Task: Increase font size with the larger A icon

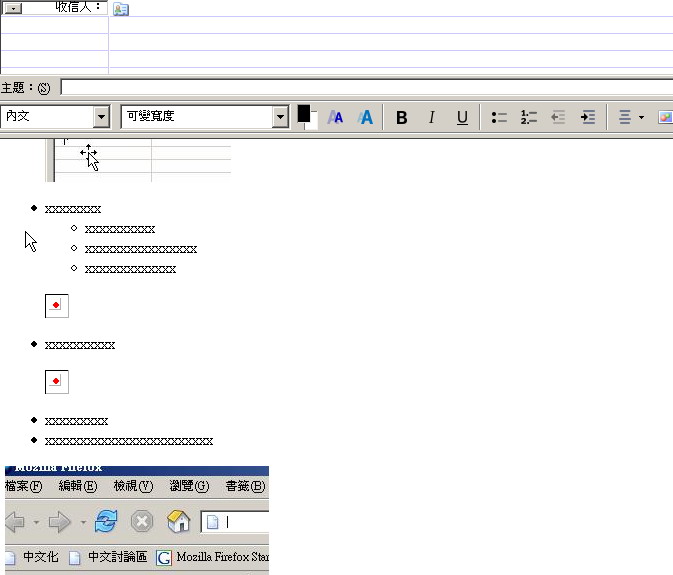Action: 365,117
